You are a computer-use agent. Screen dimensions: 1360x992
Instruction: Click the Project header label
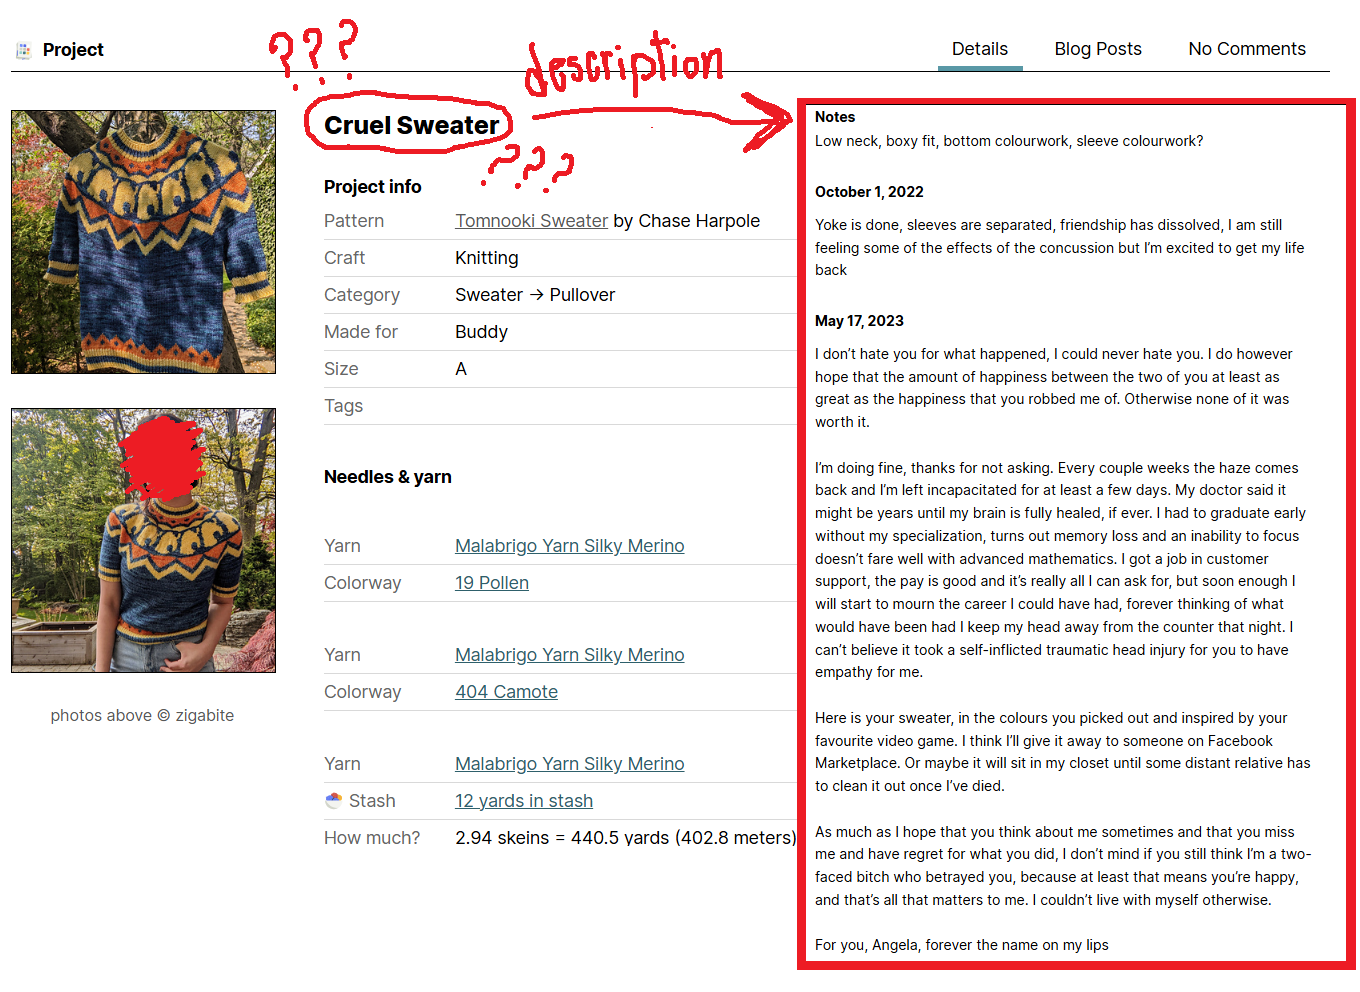click(x=73, y=50)
